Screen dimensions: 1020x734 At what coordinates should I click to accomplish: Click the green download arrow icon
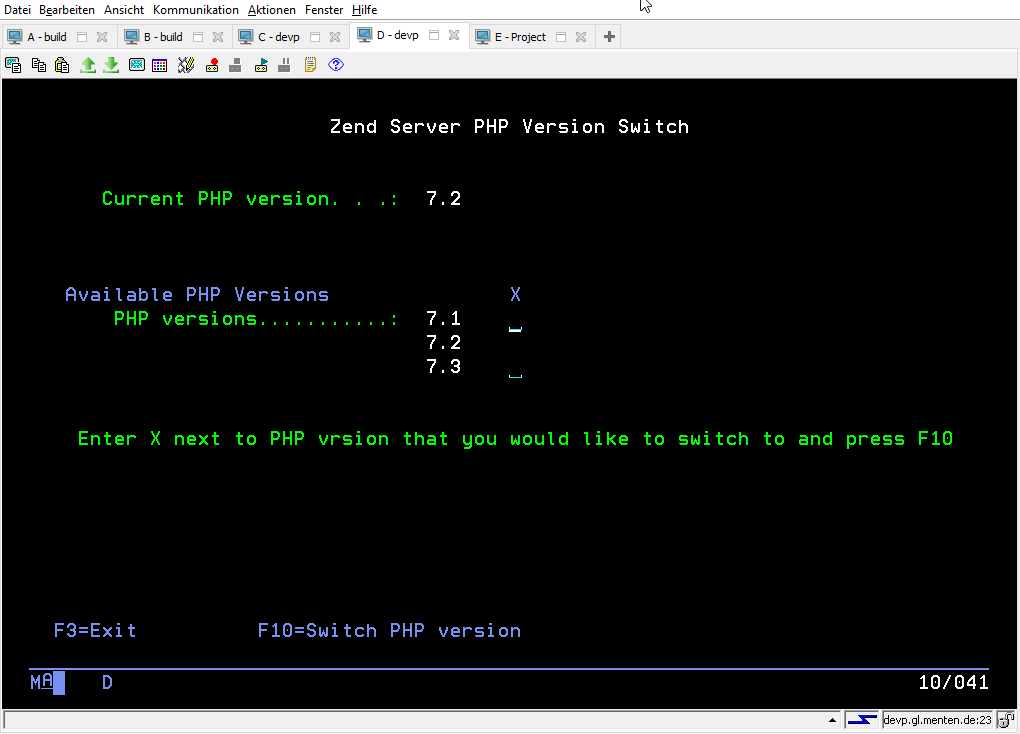coord(111,65)
